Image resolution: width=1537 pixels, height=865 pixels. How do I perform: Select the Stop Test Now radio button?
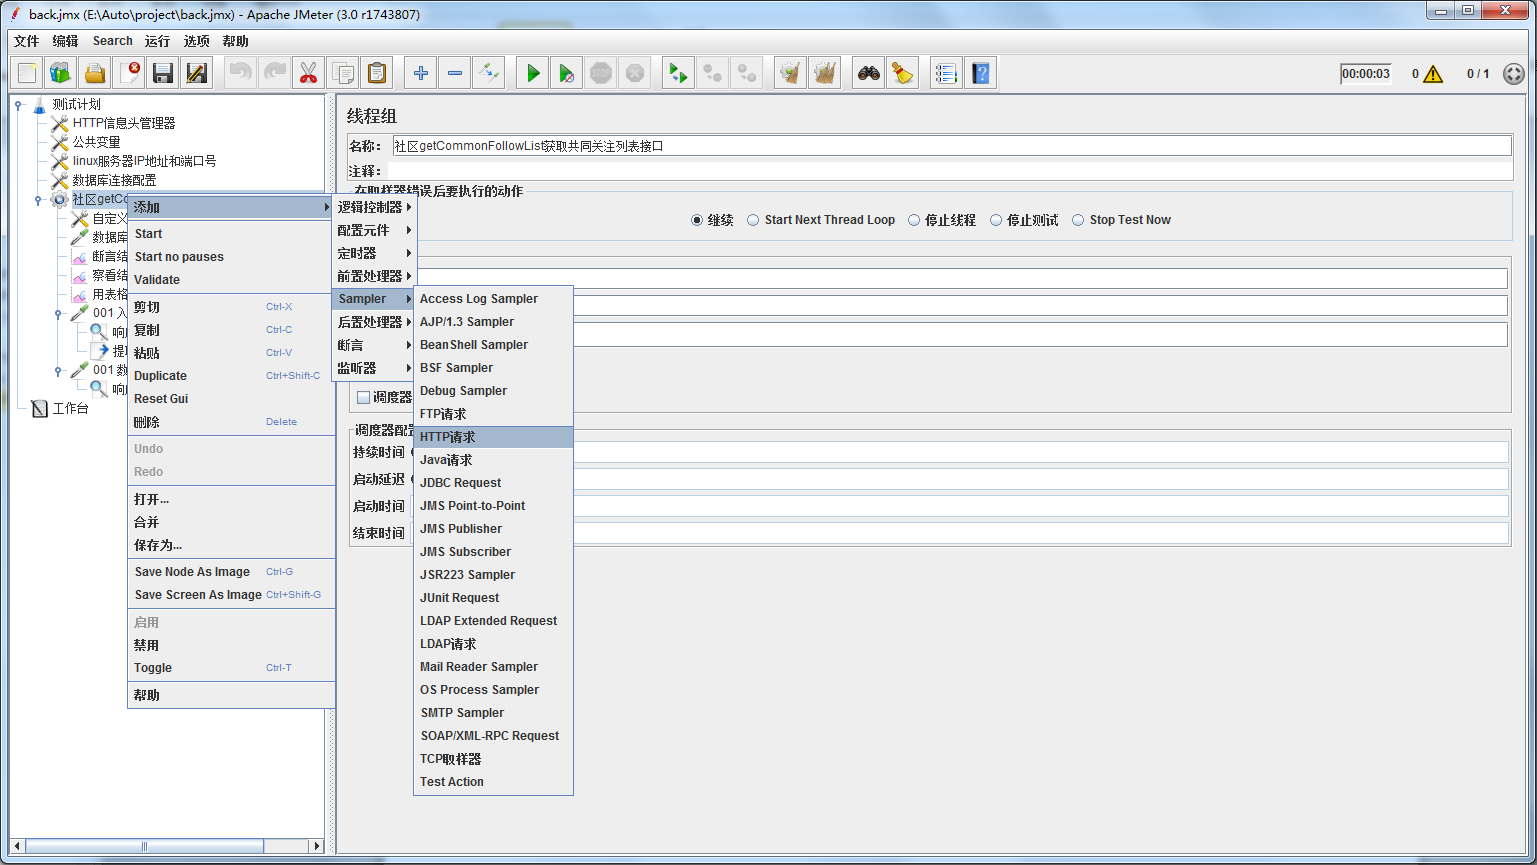[x=1078, y=220]
